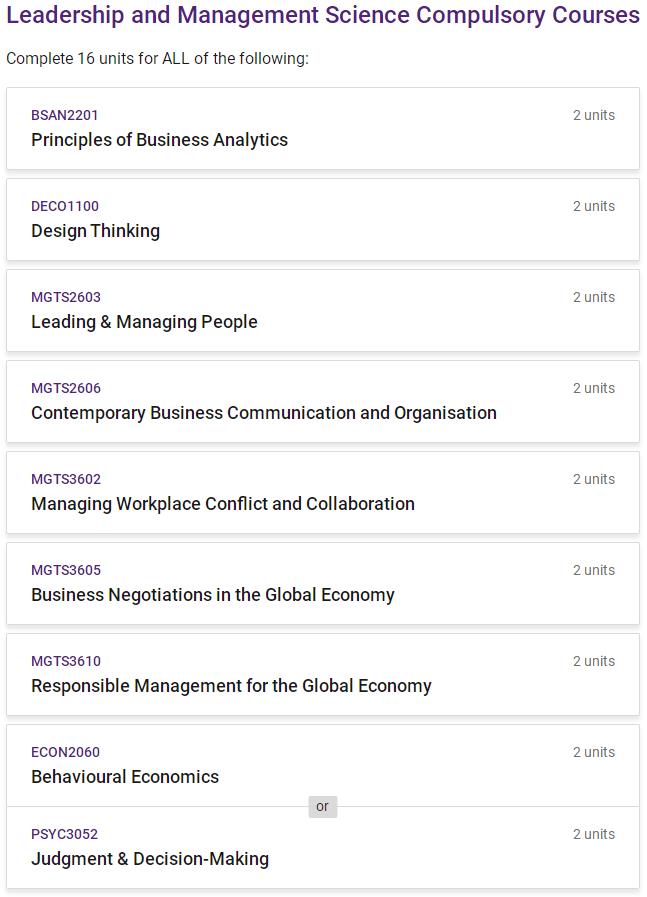Click Principles of Business Analytics title
Viewport: 647px width, 897px height.
(x=159, y=140)
